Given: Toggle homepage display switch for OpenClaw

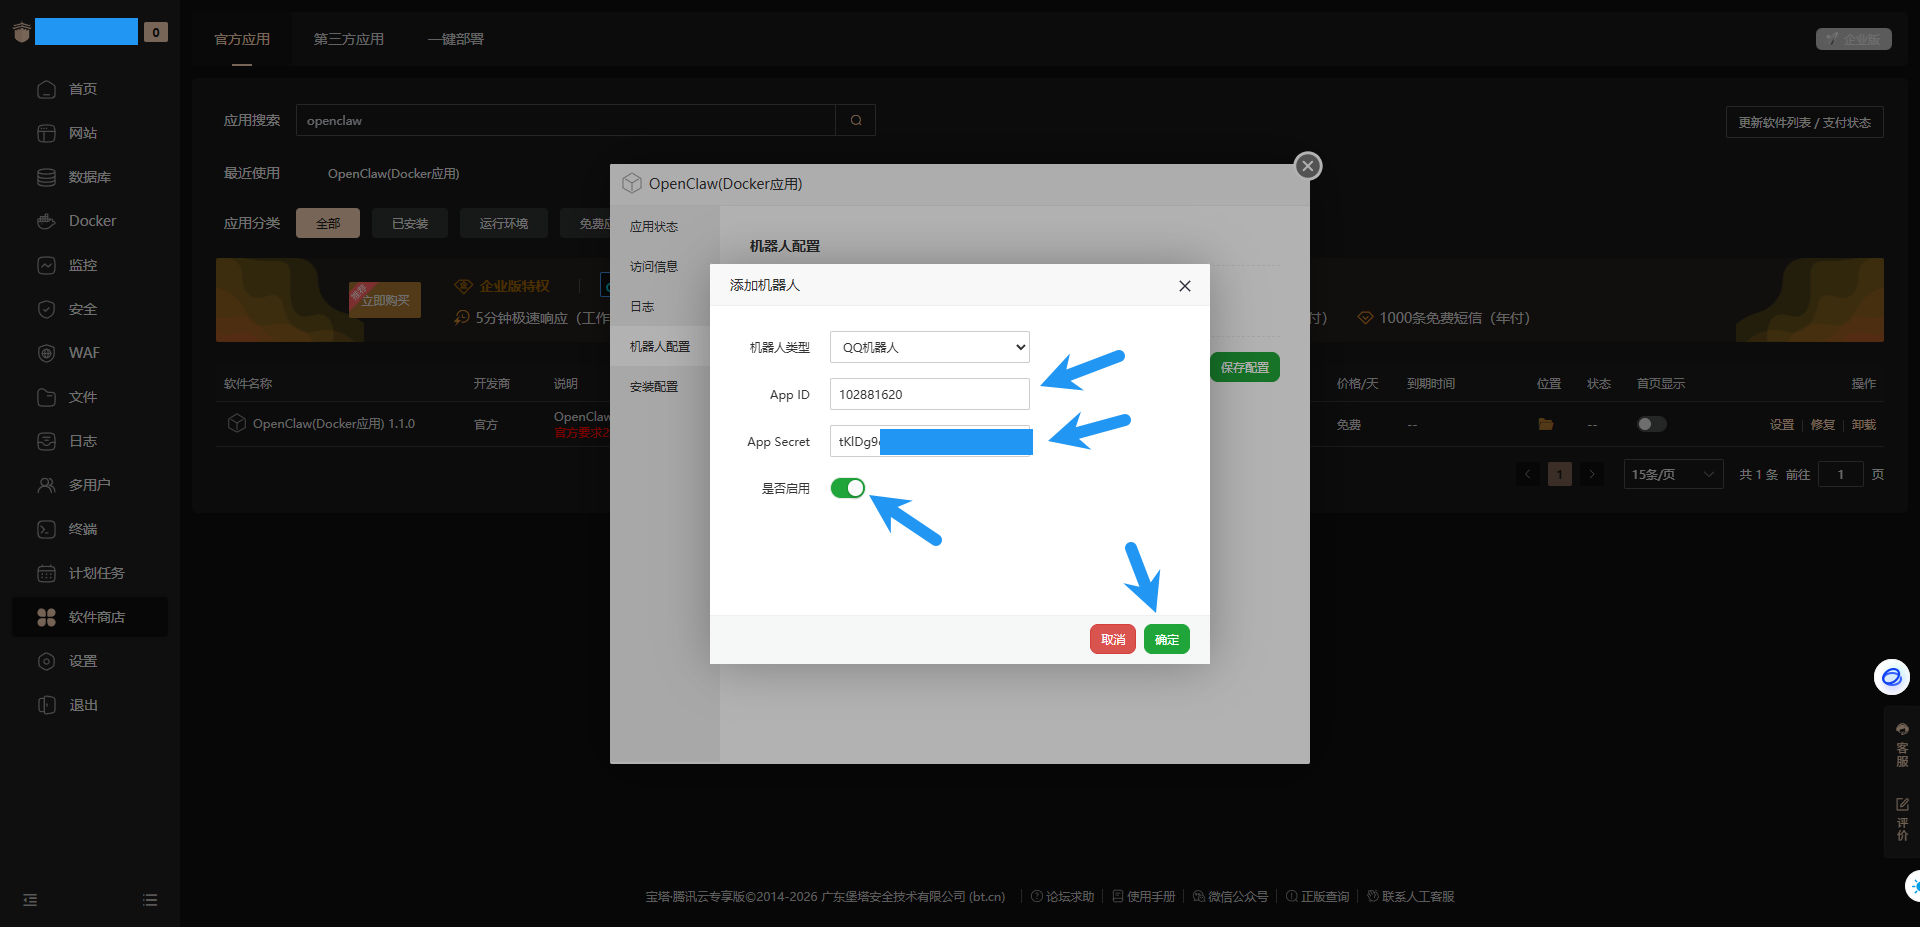Looking at the screenshot, I should tap(1651, 424).
